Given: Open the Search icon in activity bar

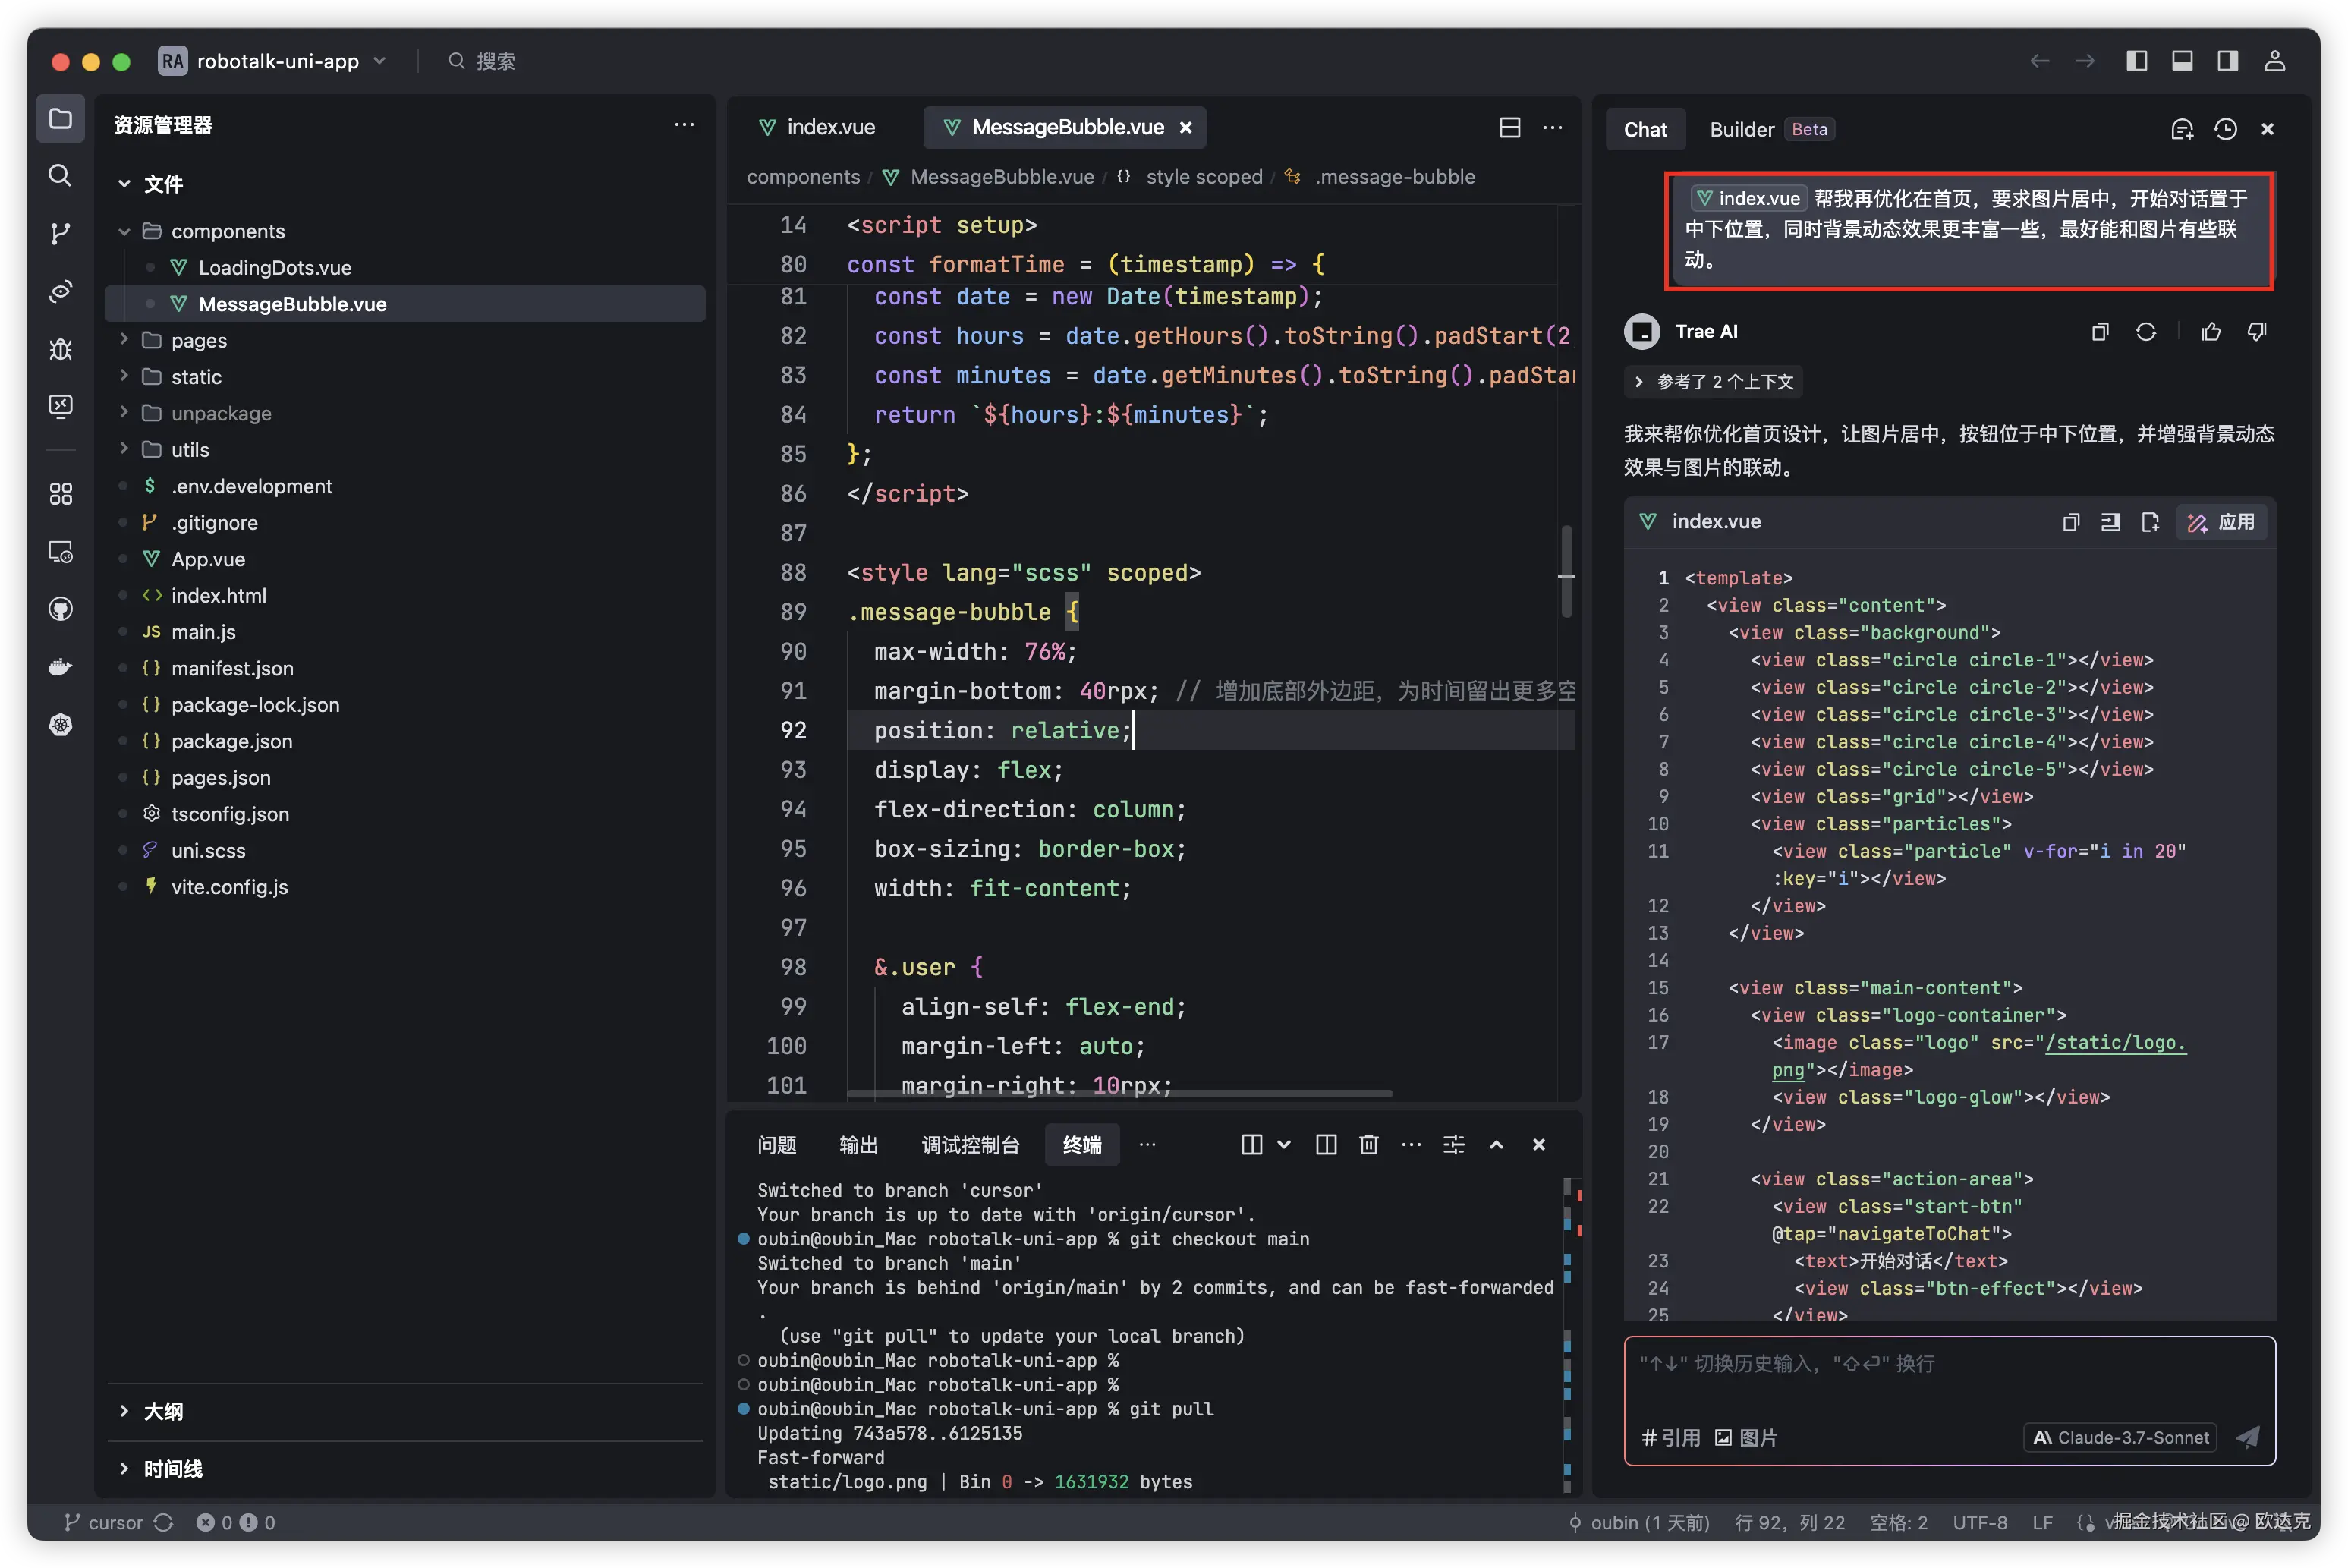Looking at the screenshot, I should click(60, 176).
